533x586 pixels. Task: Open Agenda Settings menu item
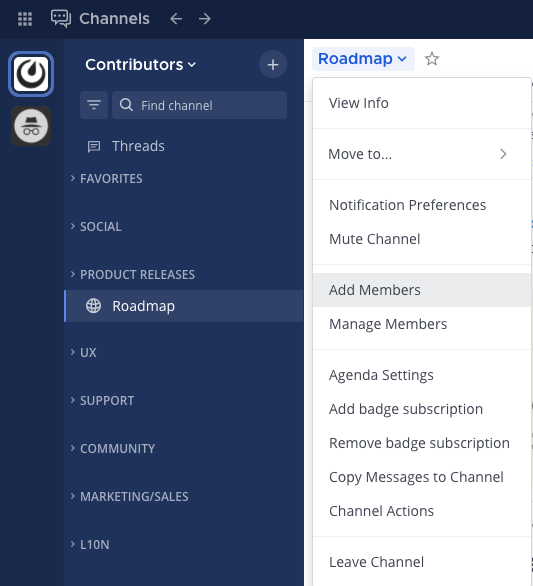tap(422, 375)
